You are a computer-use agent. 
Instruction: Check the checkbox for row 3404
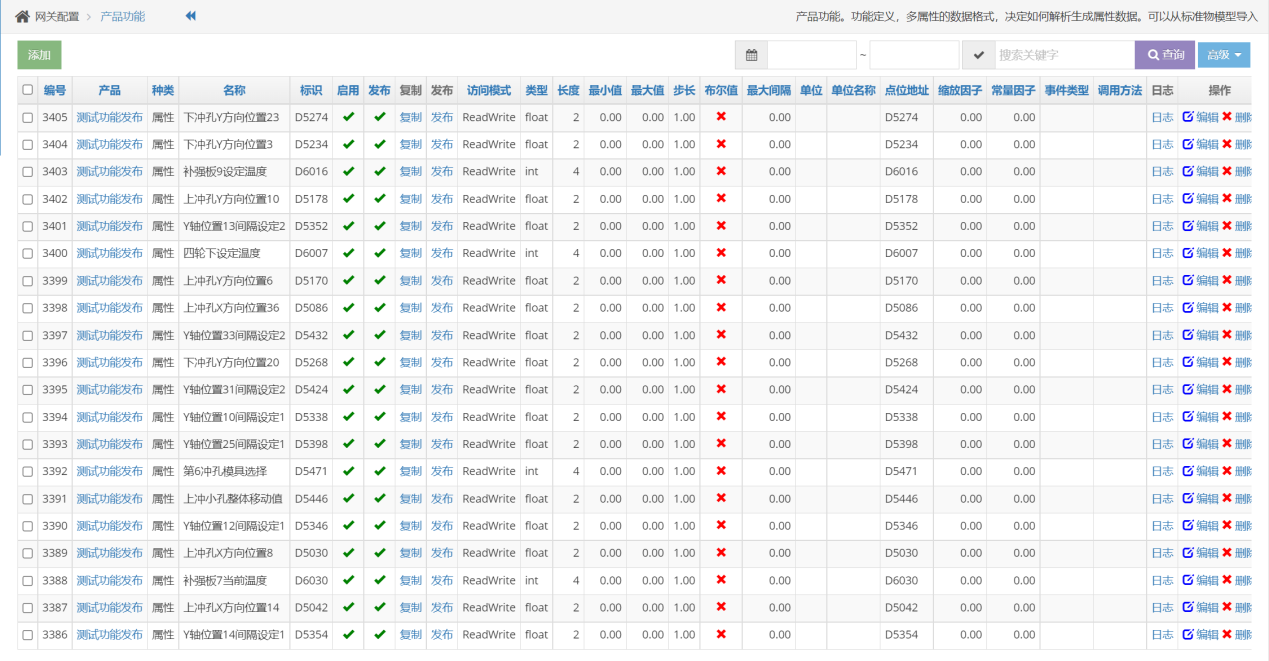click(x=28, y=144)
